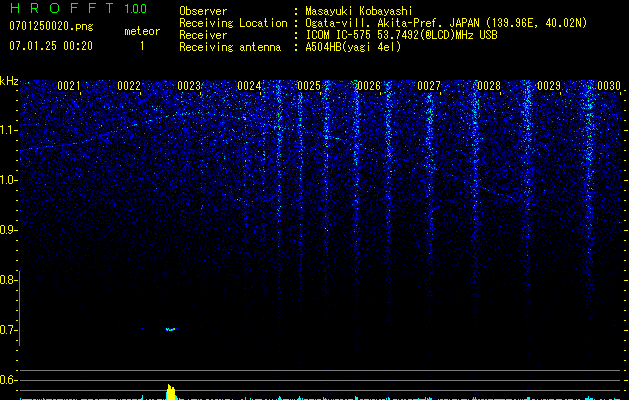
Task: Click the 0.7 kHz axis label
Action: (x=8, y=330)
